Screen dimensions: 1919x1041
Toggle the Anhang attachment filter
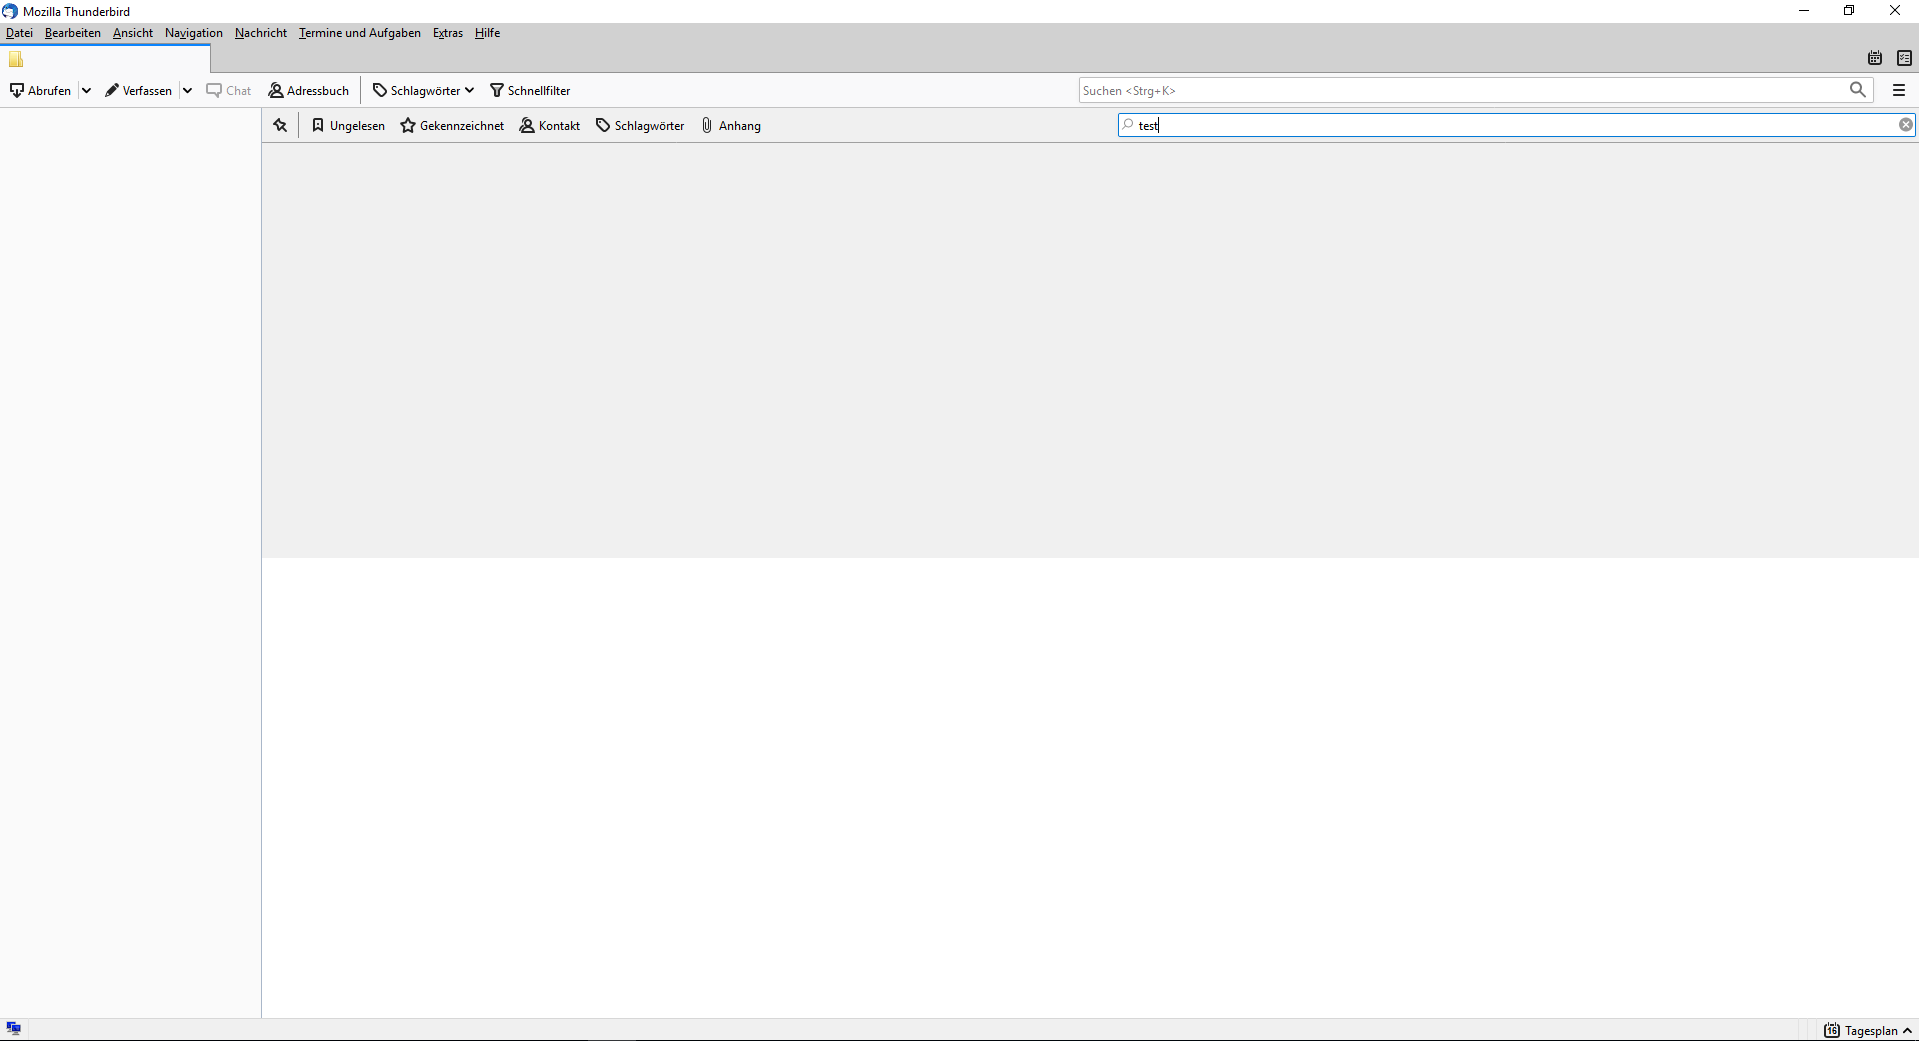click(x=731, y=125)
